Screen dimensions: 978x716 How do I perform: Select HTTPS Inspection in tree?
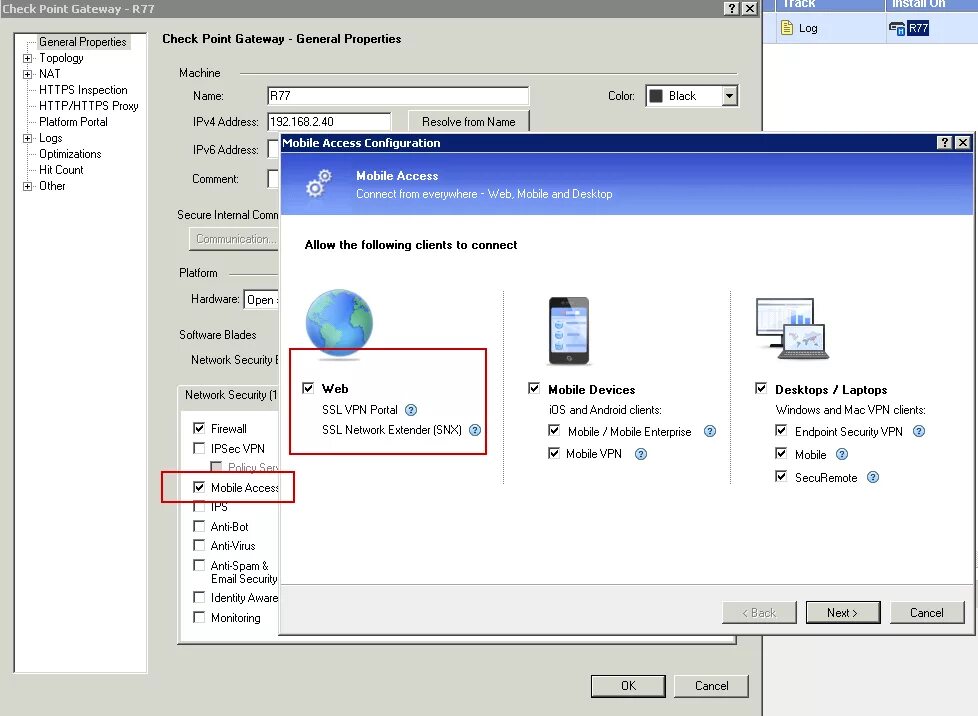pyautogui.click(x=83, y=90)
